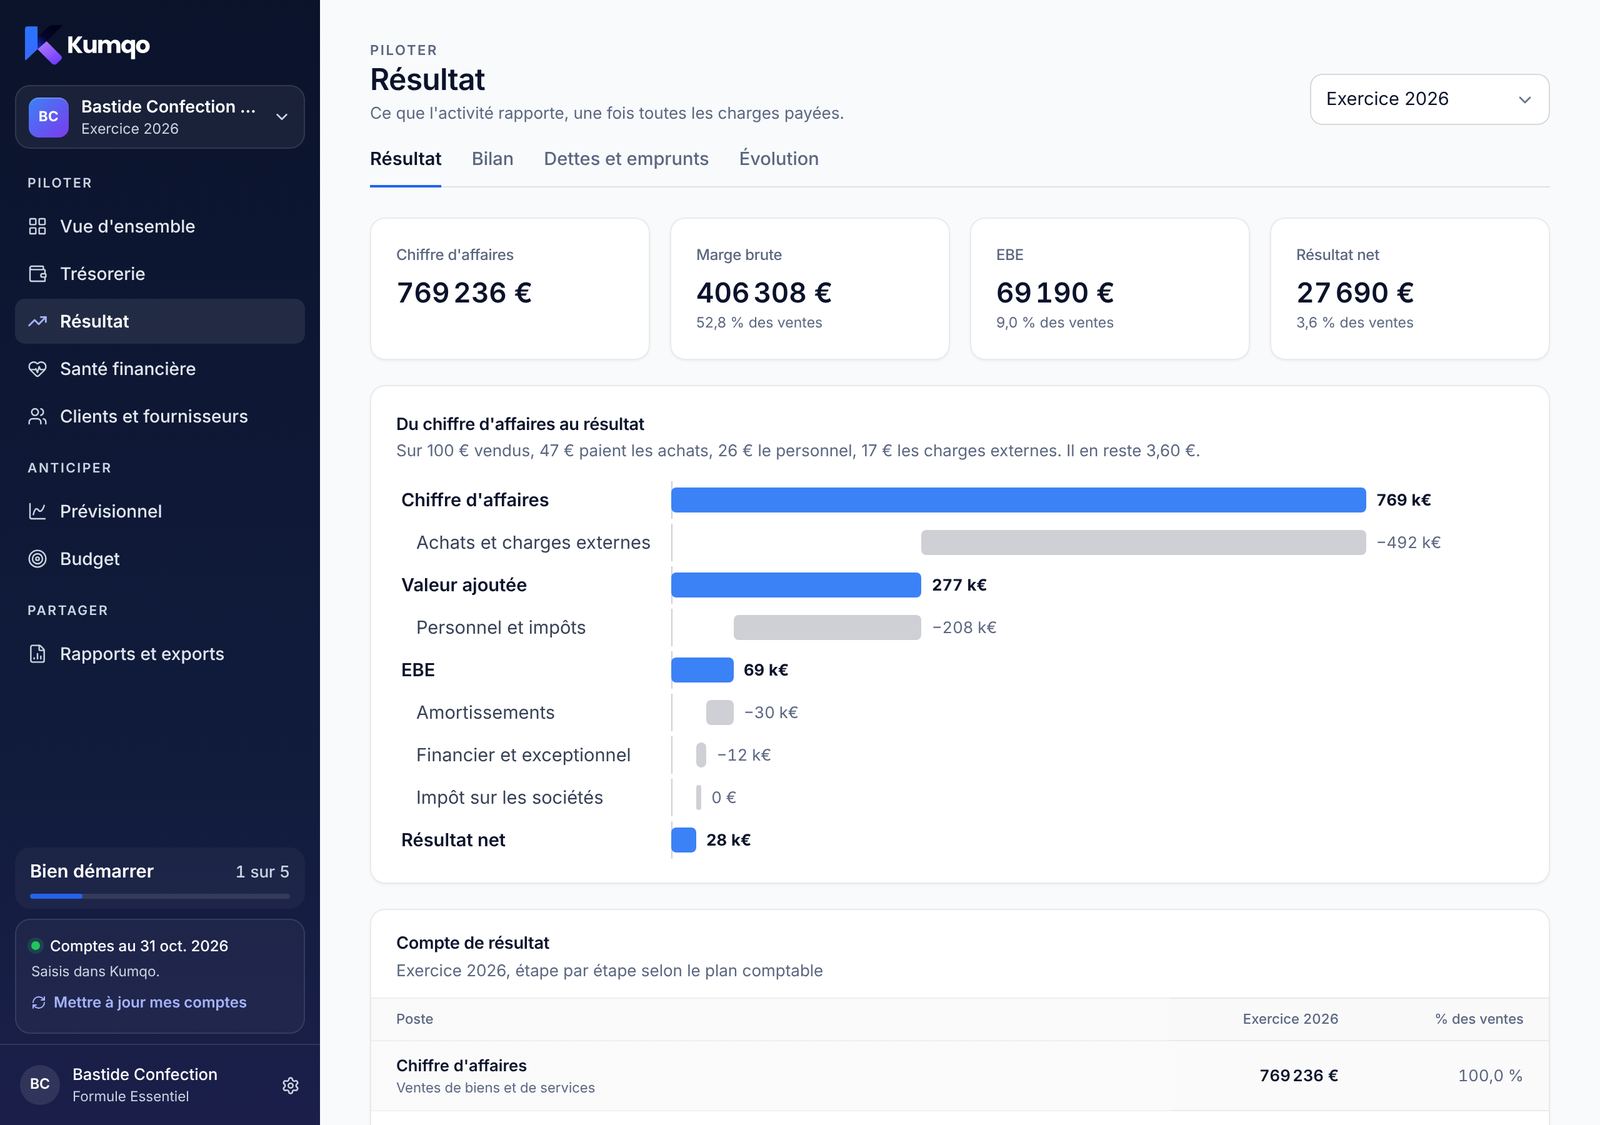This screenshot has height=1125, width=1600.
Task: Expand the Bastide Confection company switcher chevron
Action: pyautogui.click(x=282, y=117)
